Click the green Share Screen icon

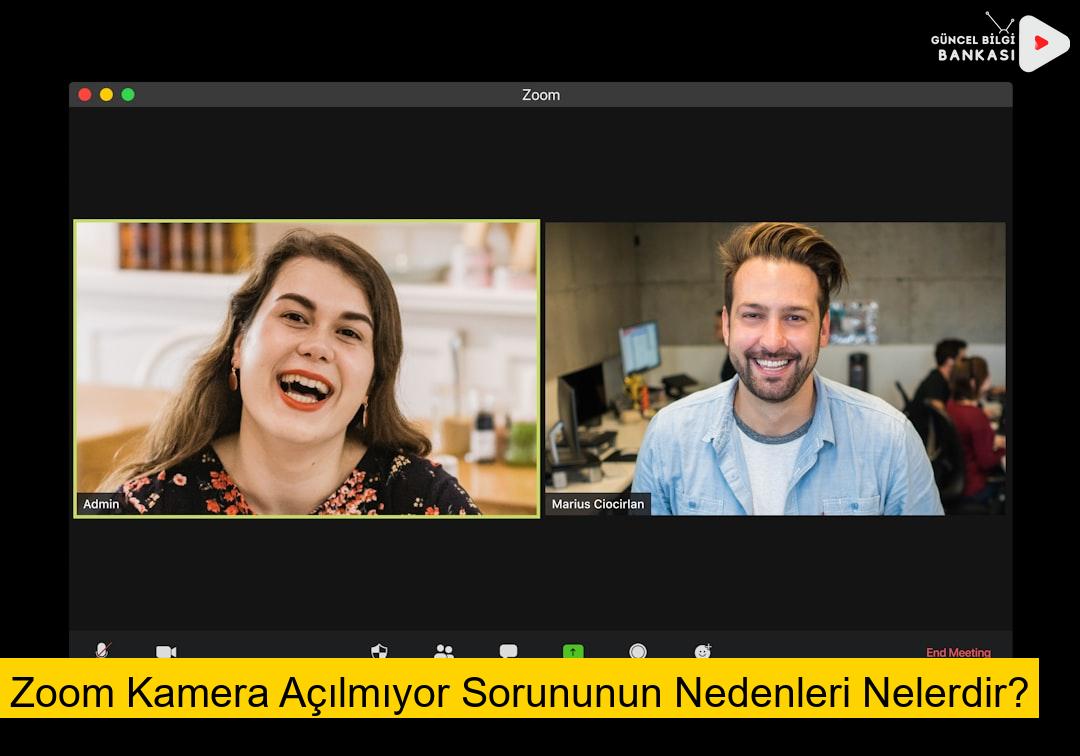[573, 651]
